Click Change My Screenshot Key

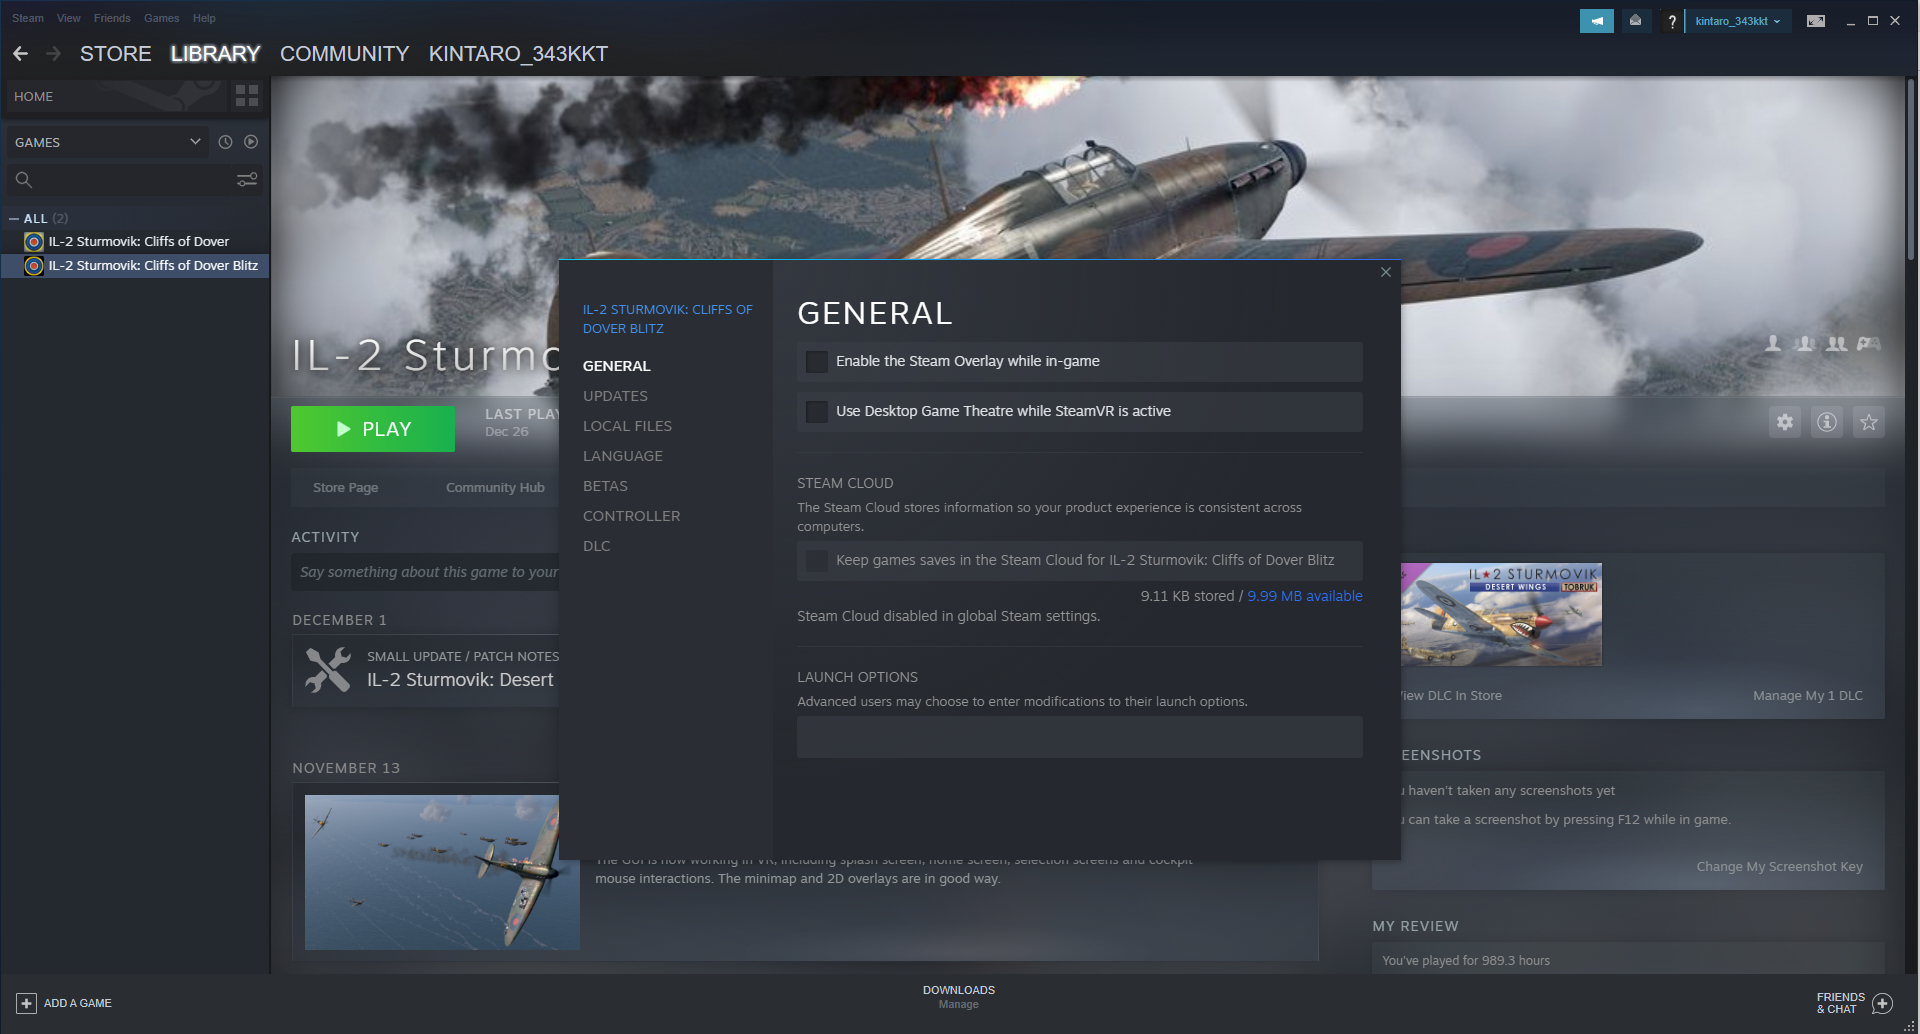pyautogui.click(x=1780, y=867)
